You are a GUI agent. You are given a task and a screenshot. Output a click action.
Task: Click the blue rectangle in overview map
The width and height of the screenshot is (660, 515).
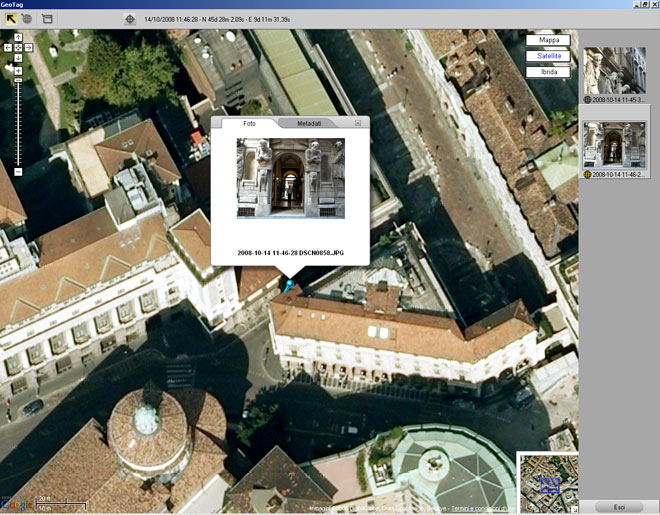[550, 485]
